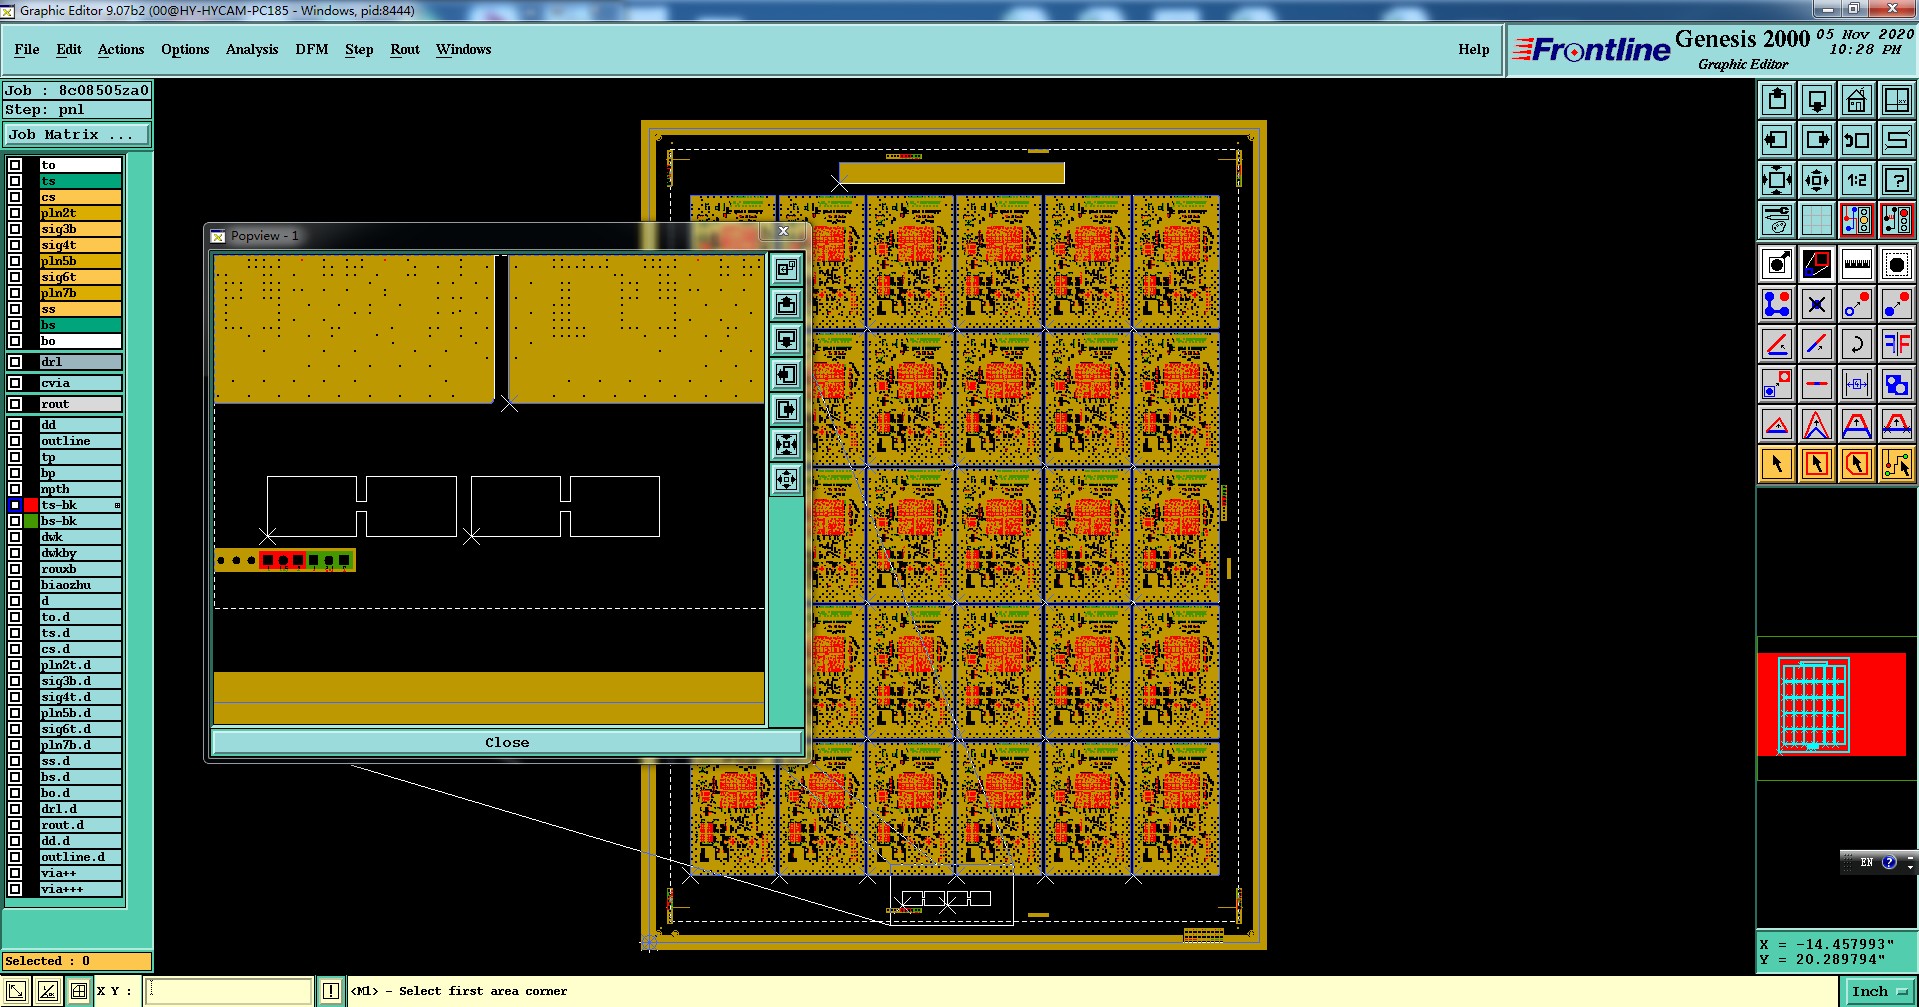This screenshot has width=1919, height=1007.
Task: Toggle checkbox for layer 'drl'
Action: [15, 362]
